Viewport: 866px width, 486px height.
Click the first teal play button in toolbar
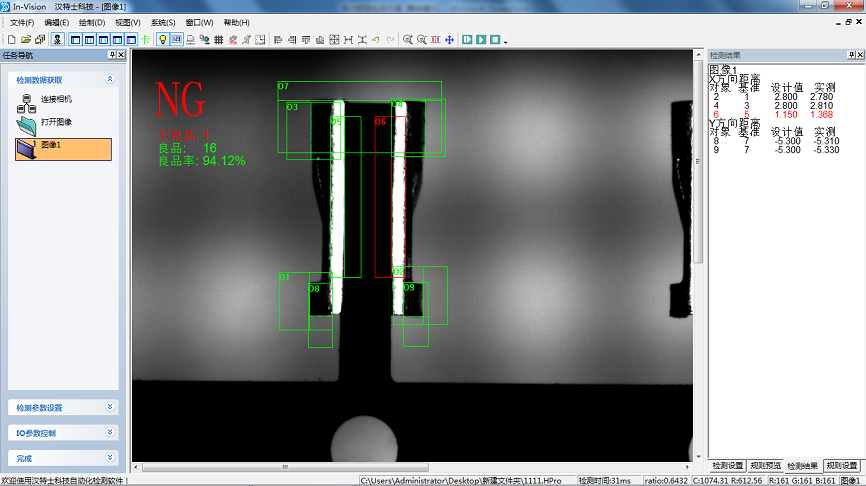(467, 40)
